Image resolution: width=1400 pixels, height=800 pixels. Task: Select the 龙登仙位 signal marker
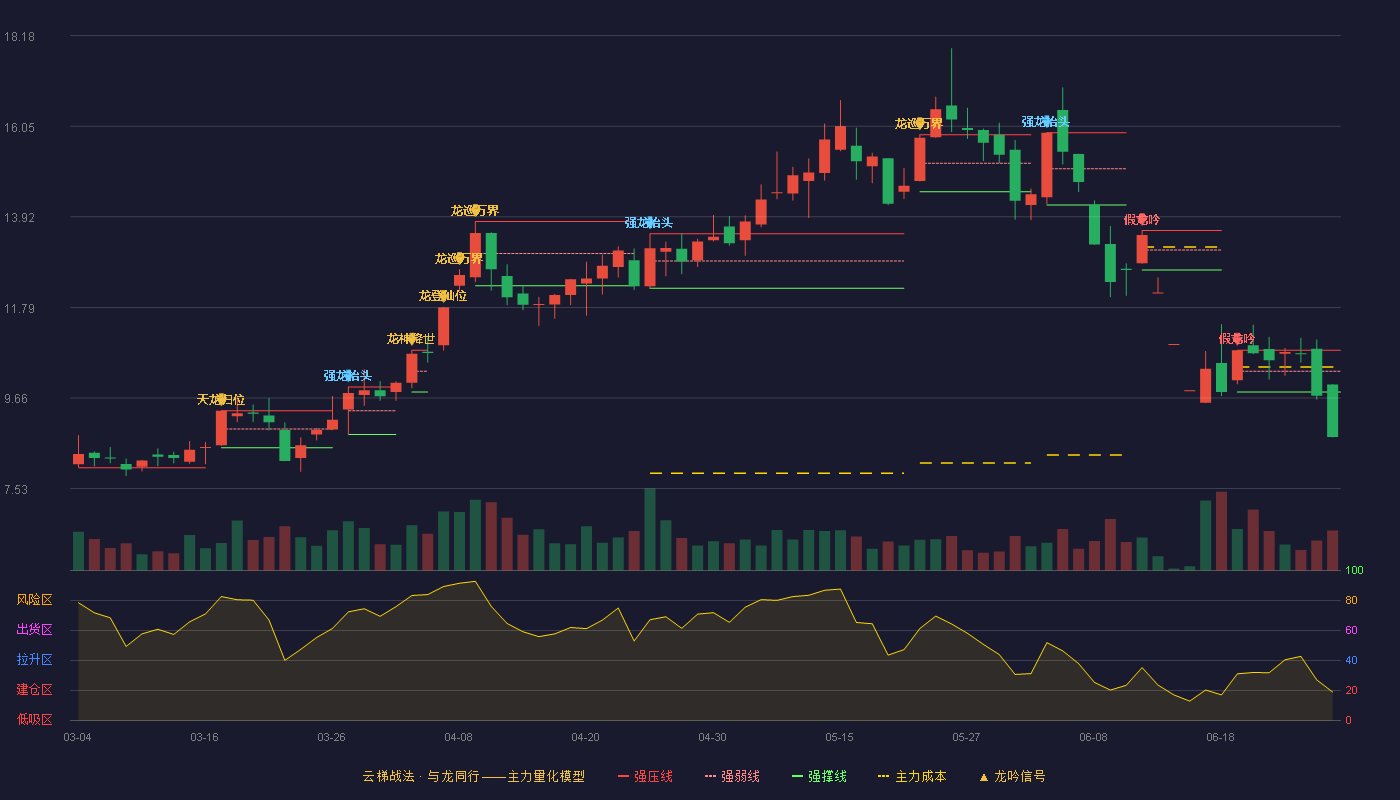[443, 296]
